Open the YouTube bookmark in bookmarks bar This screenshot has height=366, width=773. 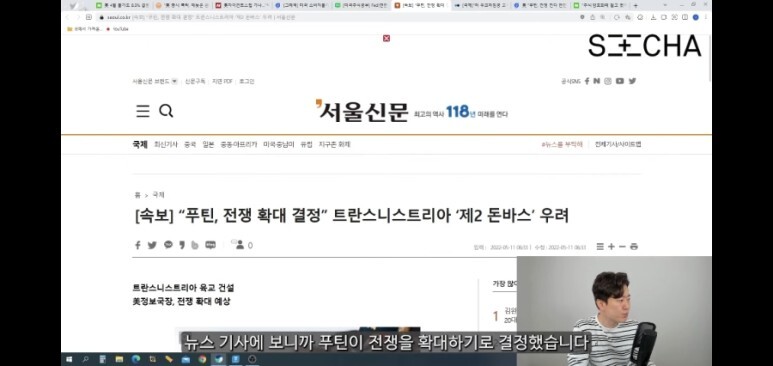[x=118, y=29]
